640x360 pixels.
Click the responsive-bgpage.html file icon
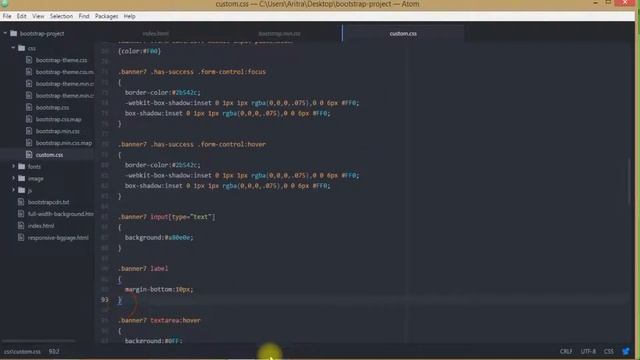[21, 238]
